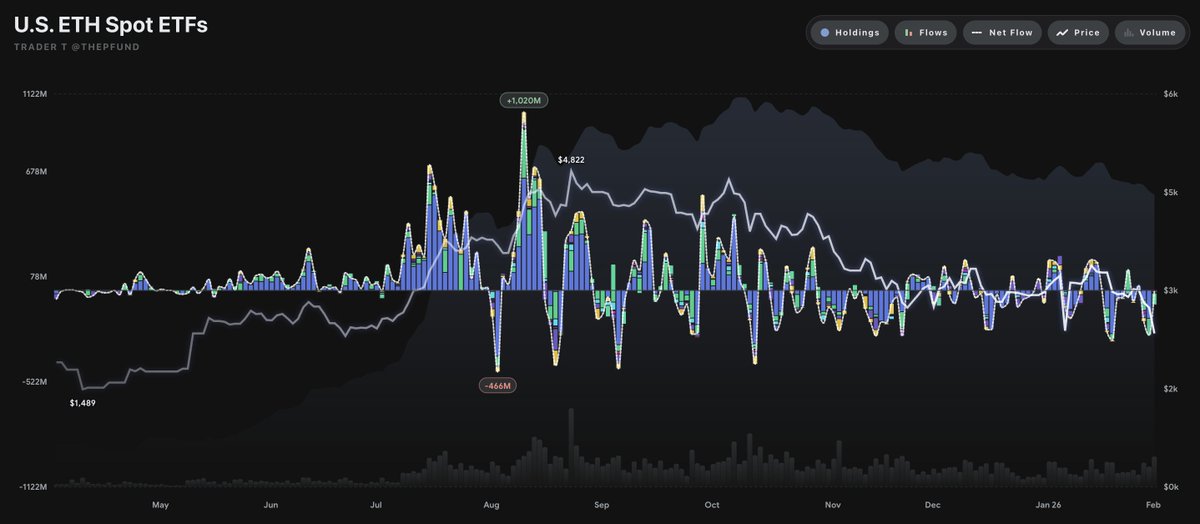The height and width of the screenshot is (524, 1200).
Task: Click the $4,822 price high annotation
Action: point(571,160)
